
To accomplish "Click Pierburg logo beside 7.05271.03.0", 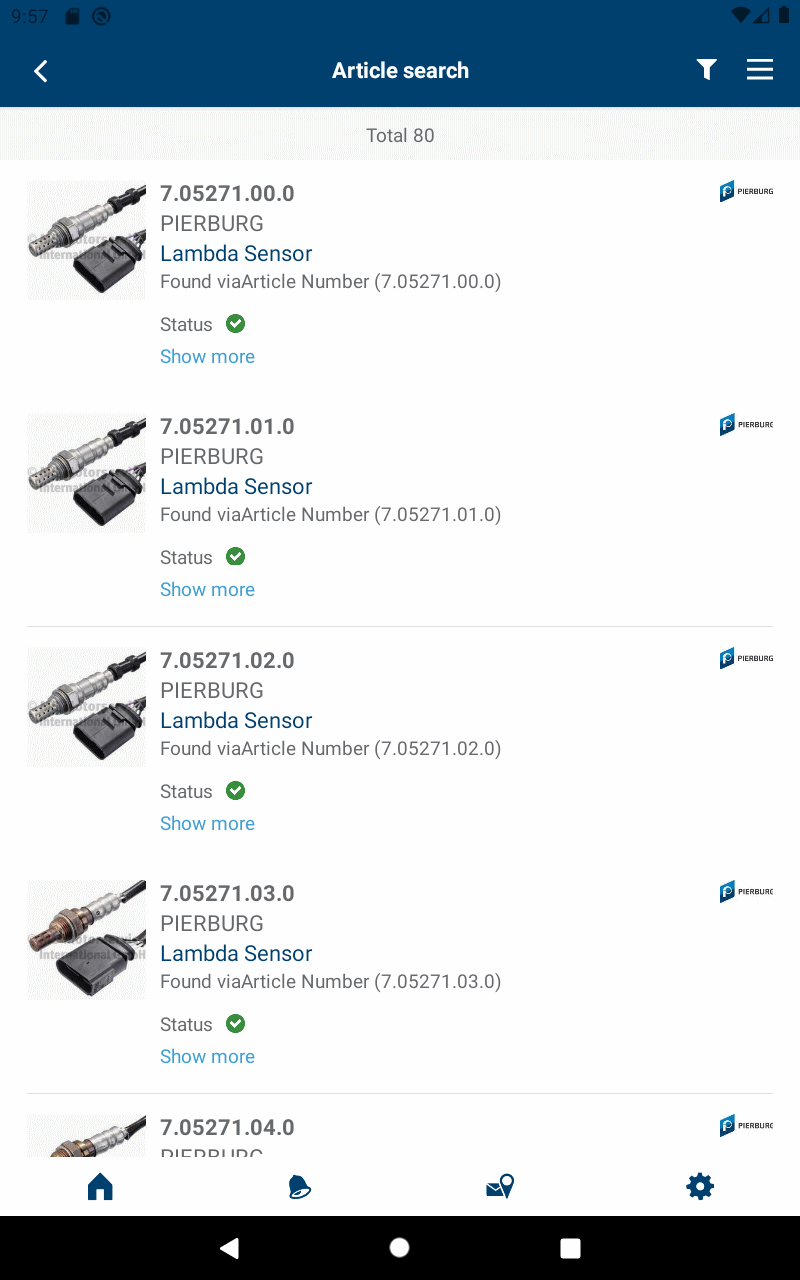I will [x=746, y=892].
